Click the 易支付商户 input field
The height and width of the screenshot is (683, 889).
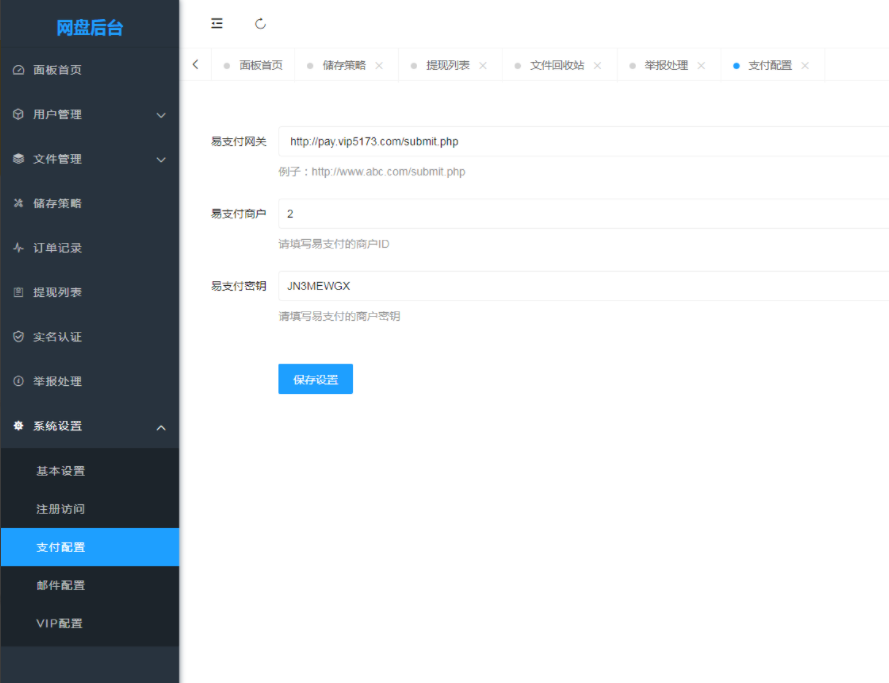tap(450, 213)
